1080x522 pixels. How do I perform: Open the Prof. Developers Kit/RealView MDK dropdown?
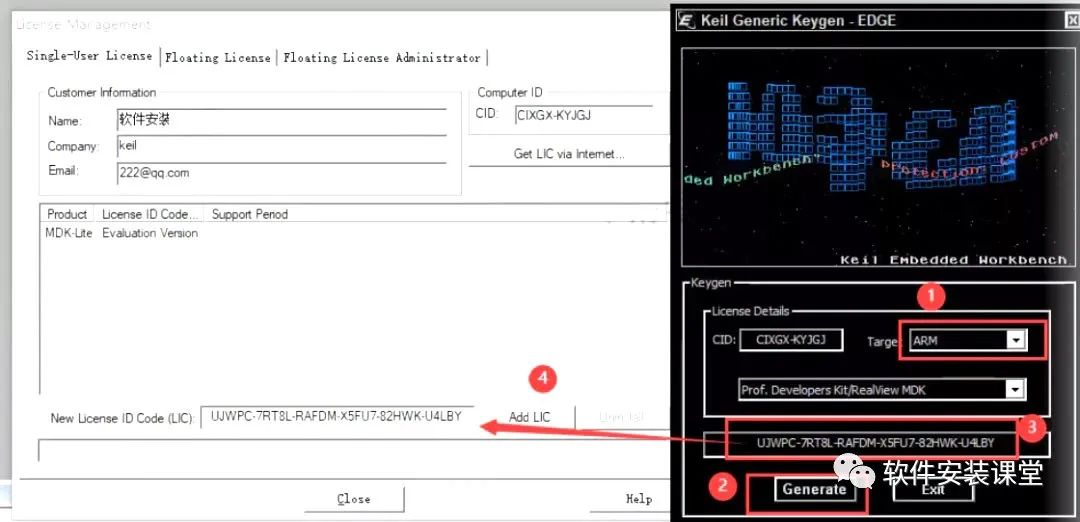pos(882,390)
